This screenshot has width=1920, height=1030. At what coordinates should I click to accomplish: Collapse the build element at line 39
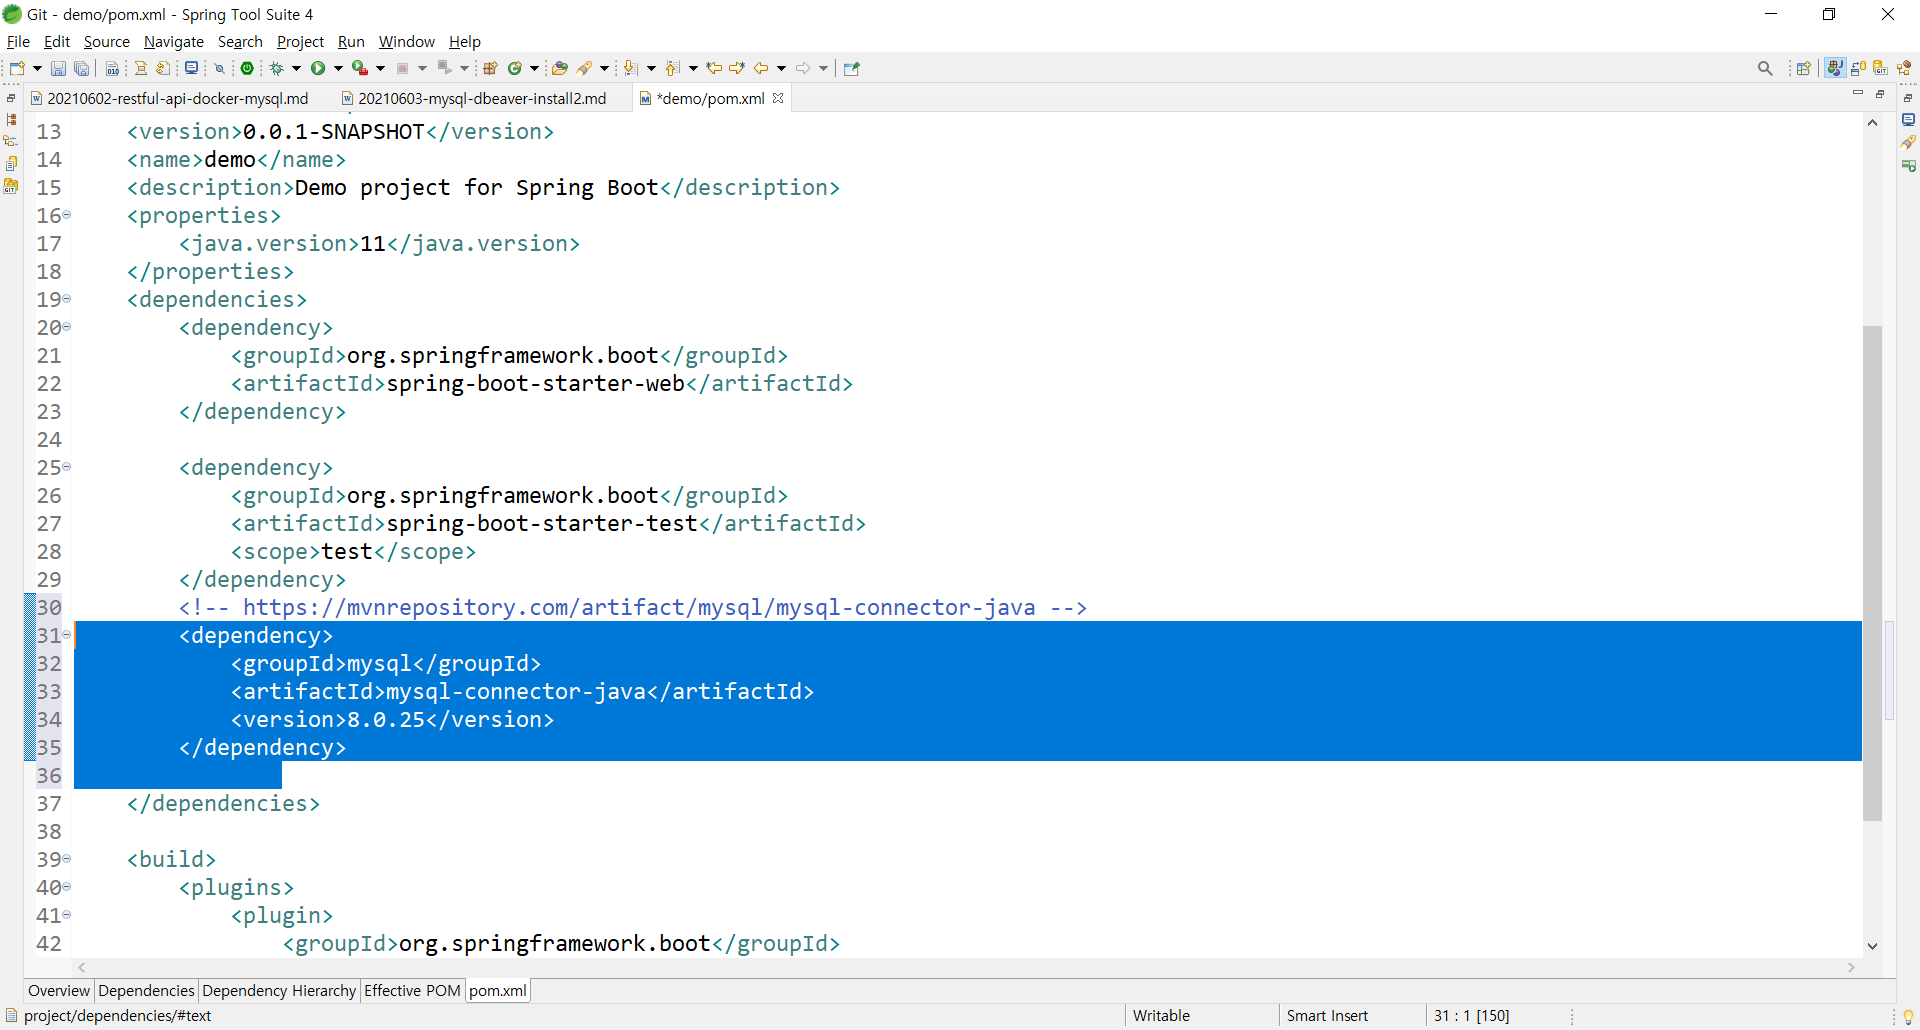67,859
